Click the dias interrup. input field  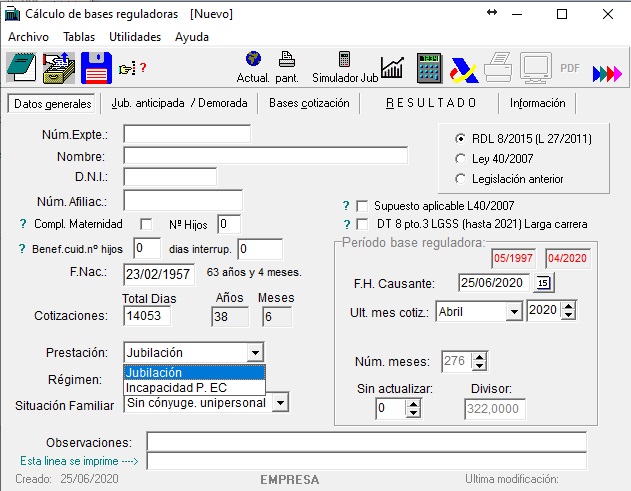click(260, 249)
